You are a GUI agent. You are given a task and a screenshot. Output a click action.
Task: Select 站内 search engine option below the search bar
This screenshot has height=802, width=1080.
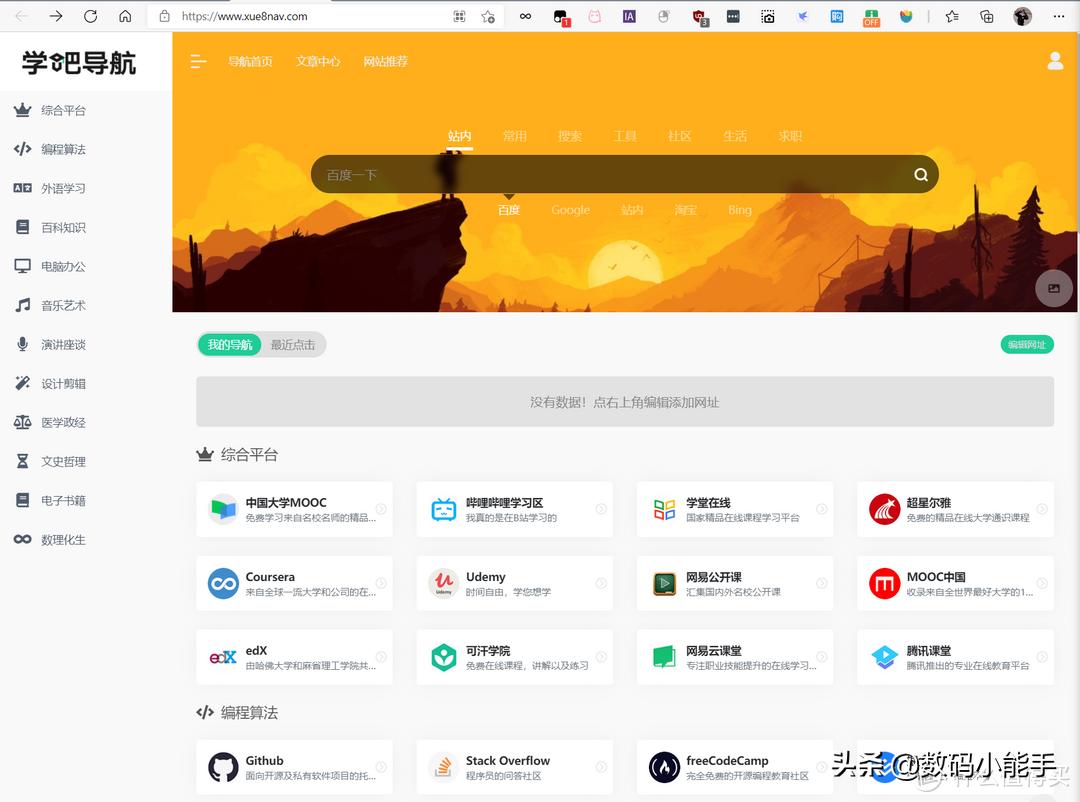point(632,210)
